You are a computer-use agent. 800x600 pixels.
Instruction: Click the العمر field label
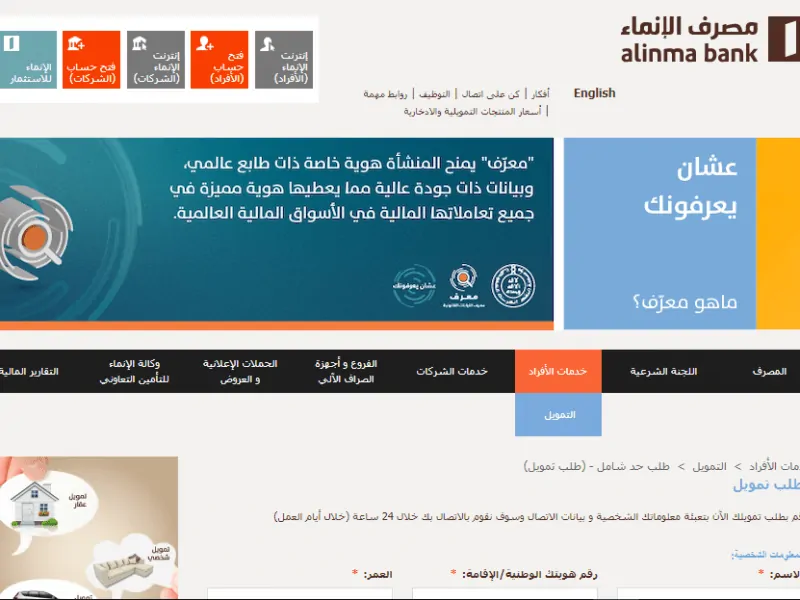[x=378, y=574]
